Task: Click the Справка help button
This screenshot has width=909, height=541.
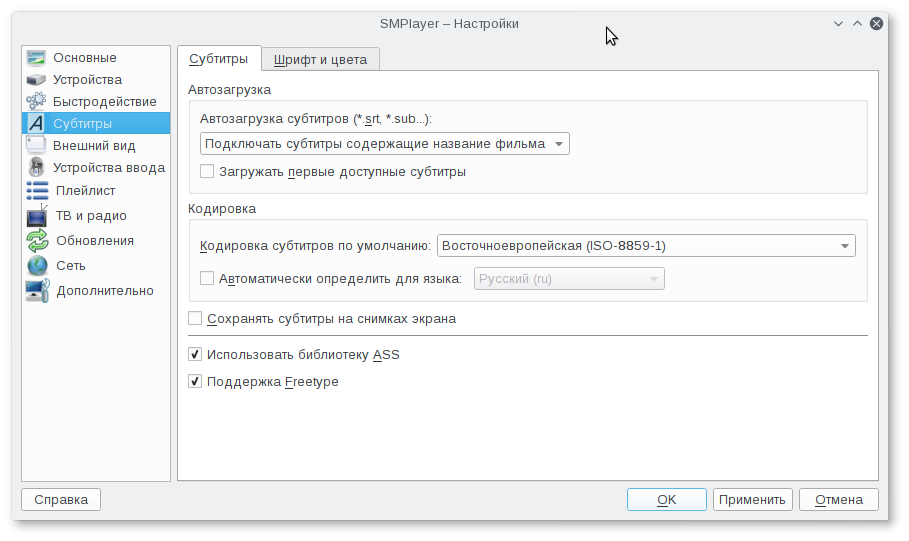Action: [61, 499]
